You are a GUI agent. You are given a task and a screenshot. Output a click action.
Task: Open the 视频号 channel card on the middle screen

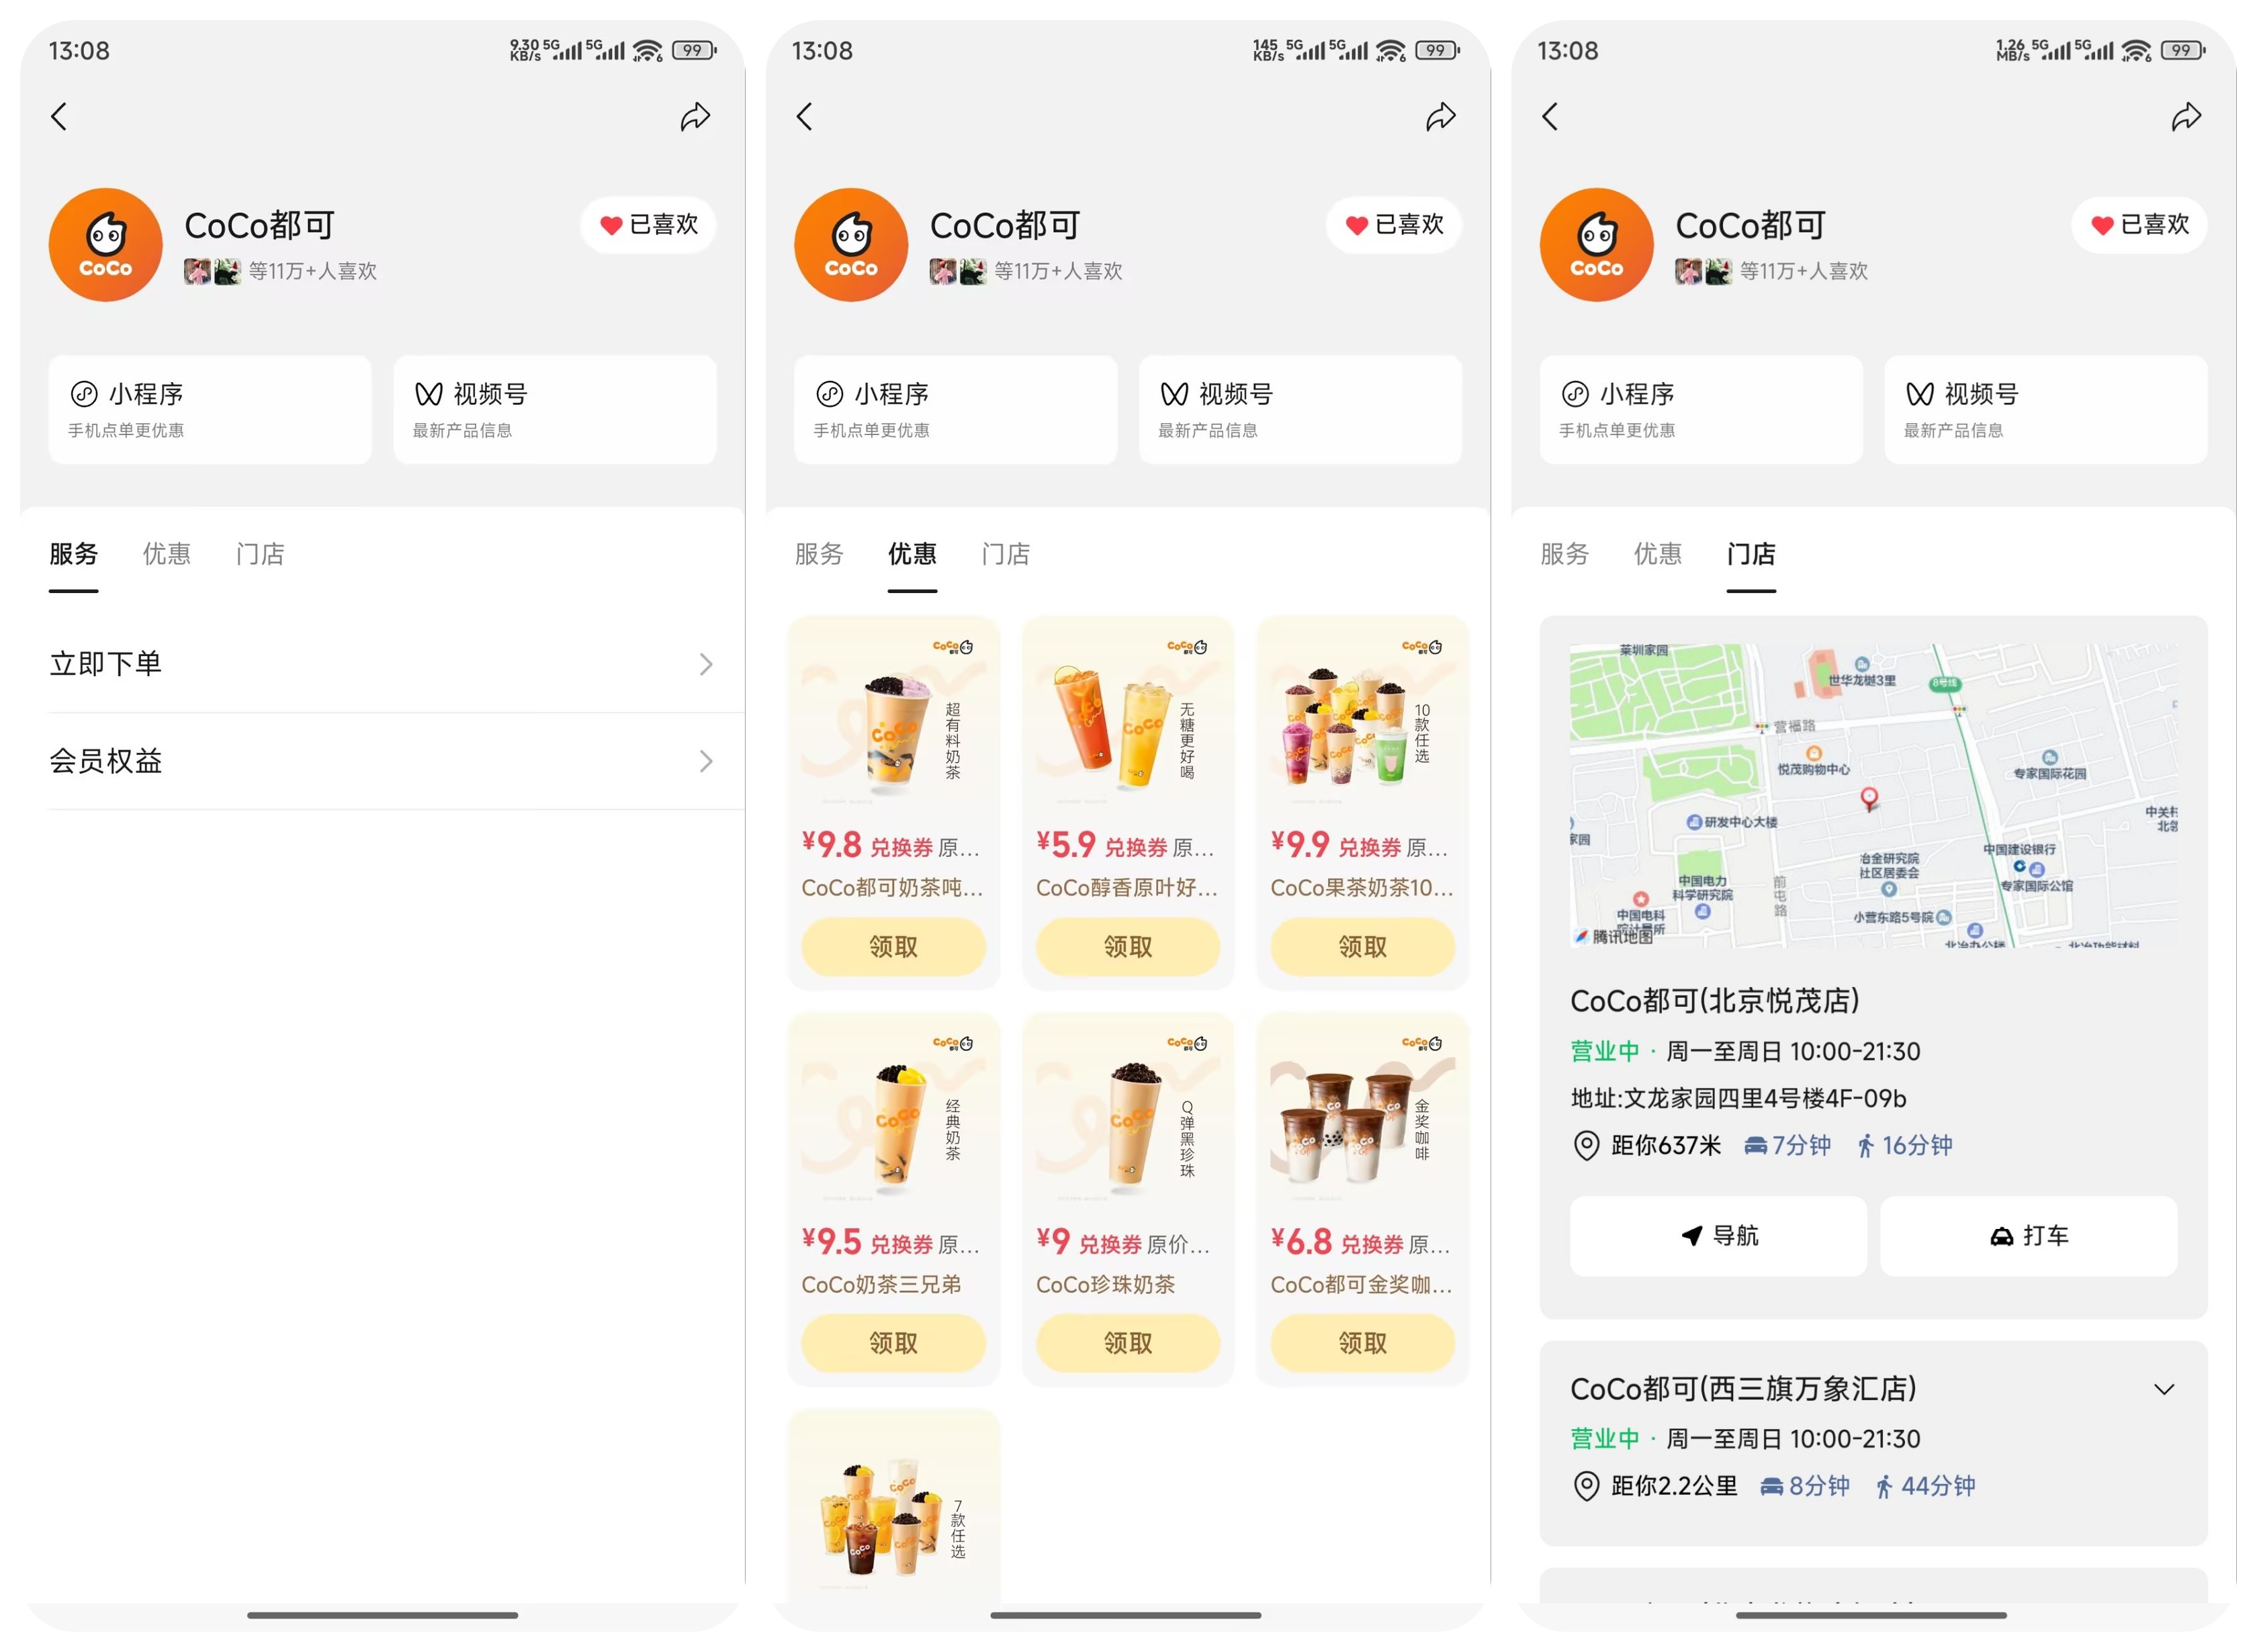[x=1300, y=410]
